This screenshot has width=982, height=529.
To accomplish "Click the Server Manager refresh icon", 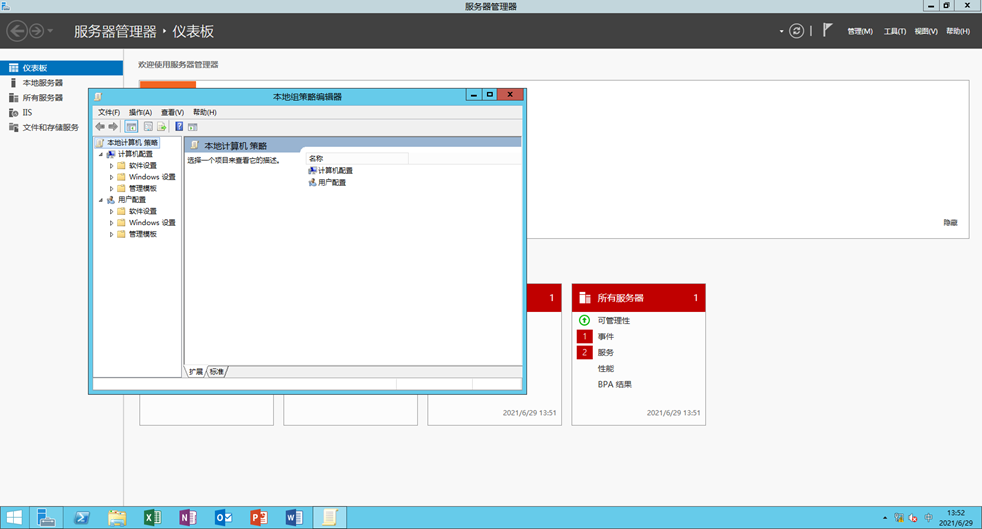I will coord(796,31).
